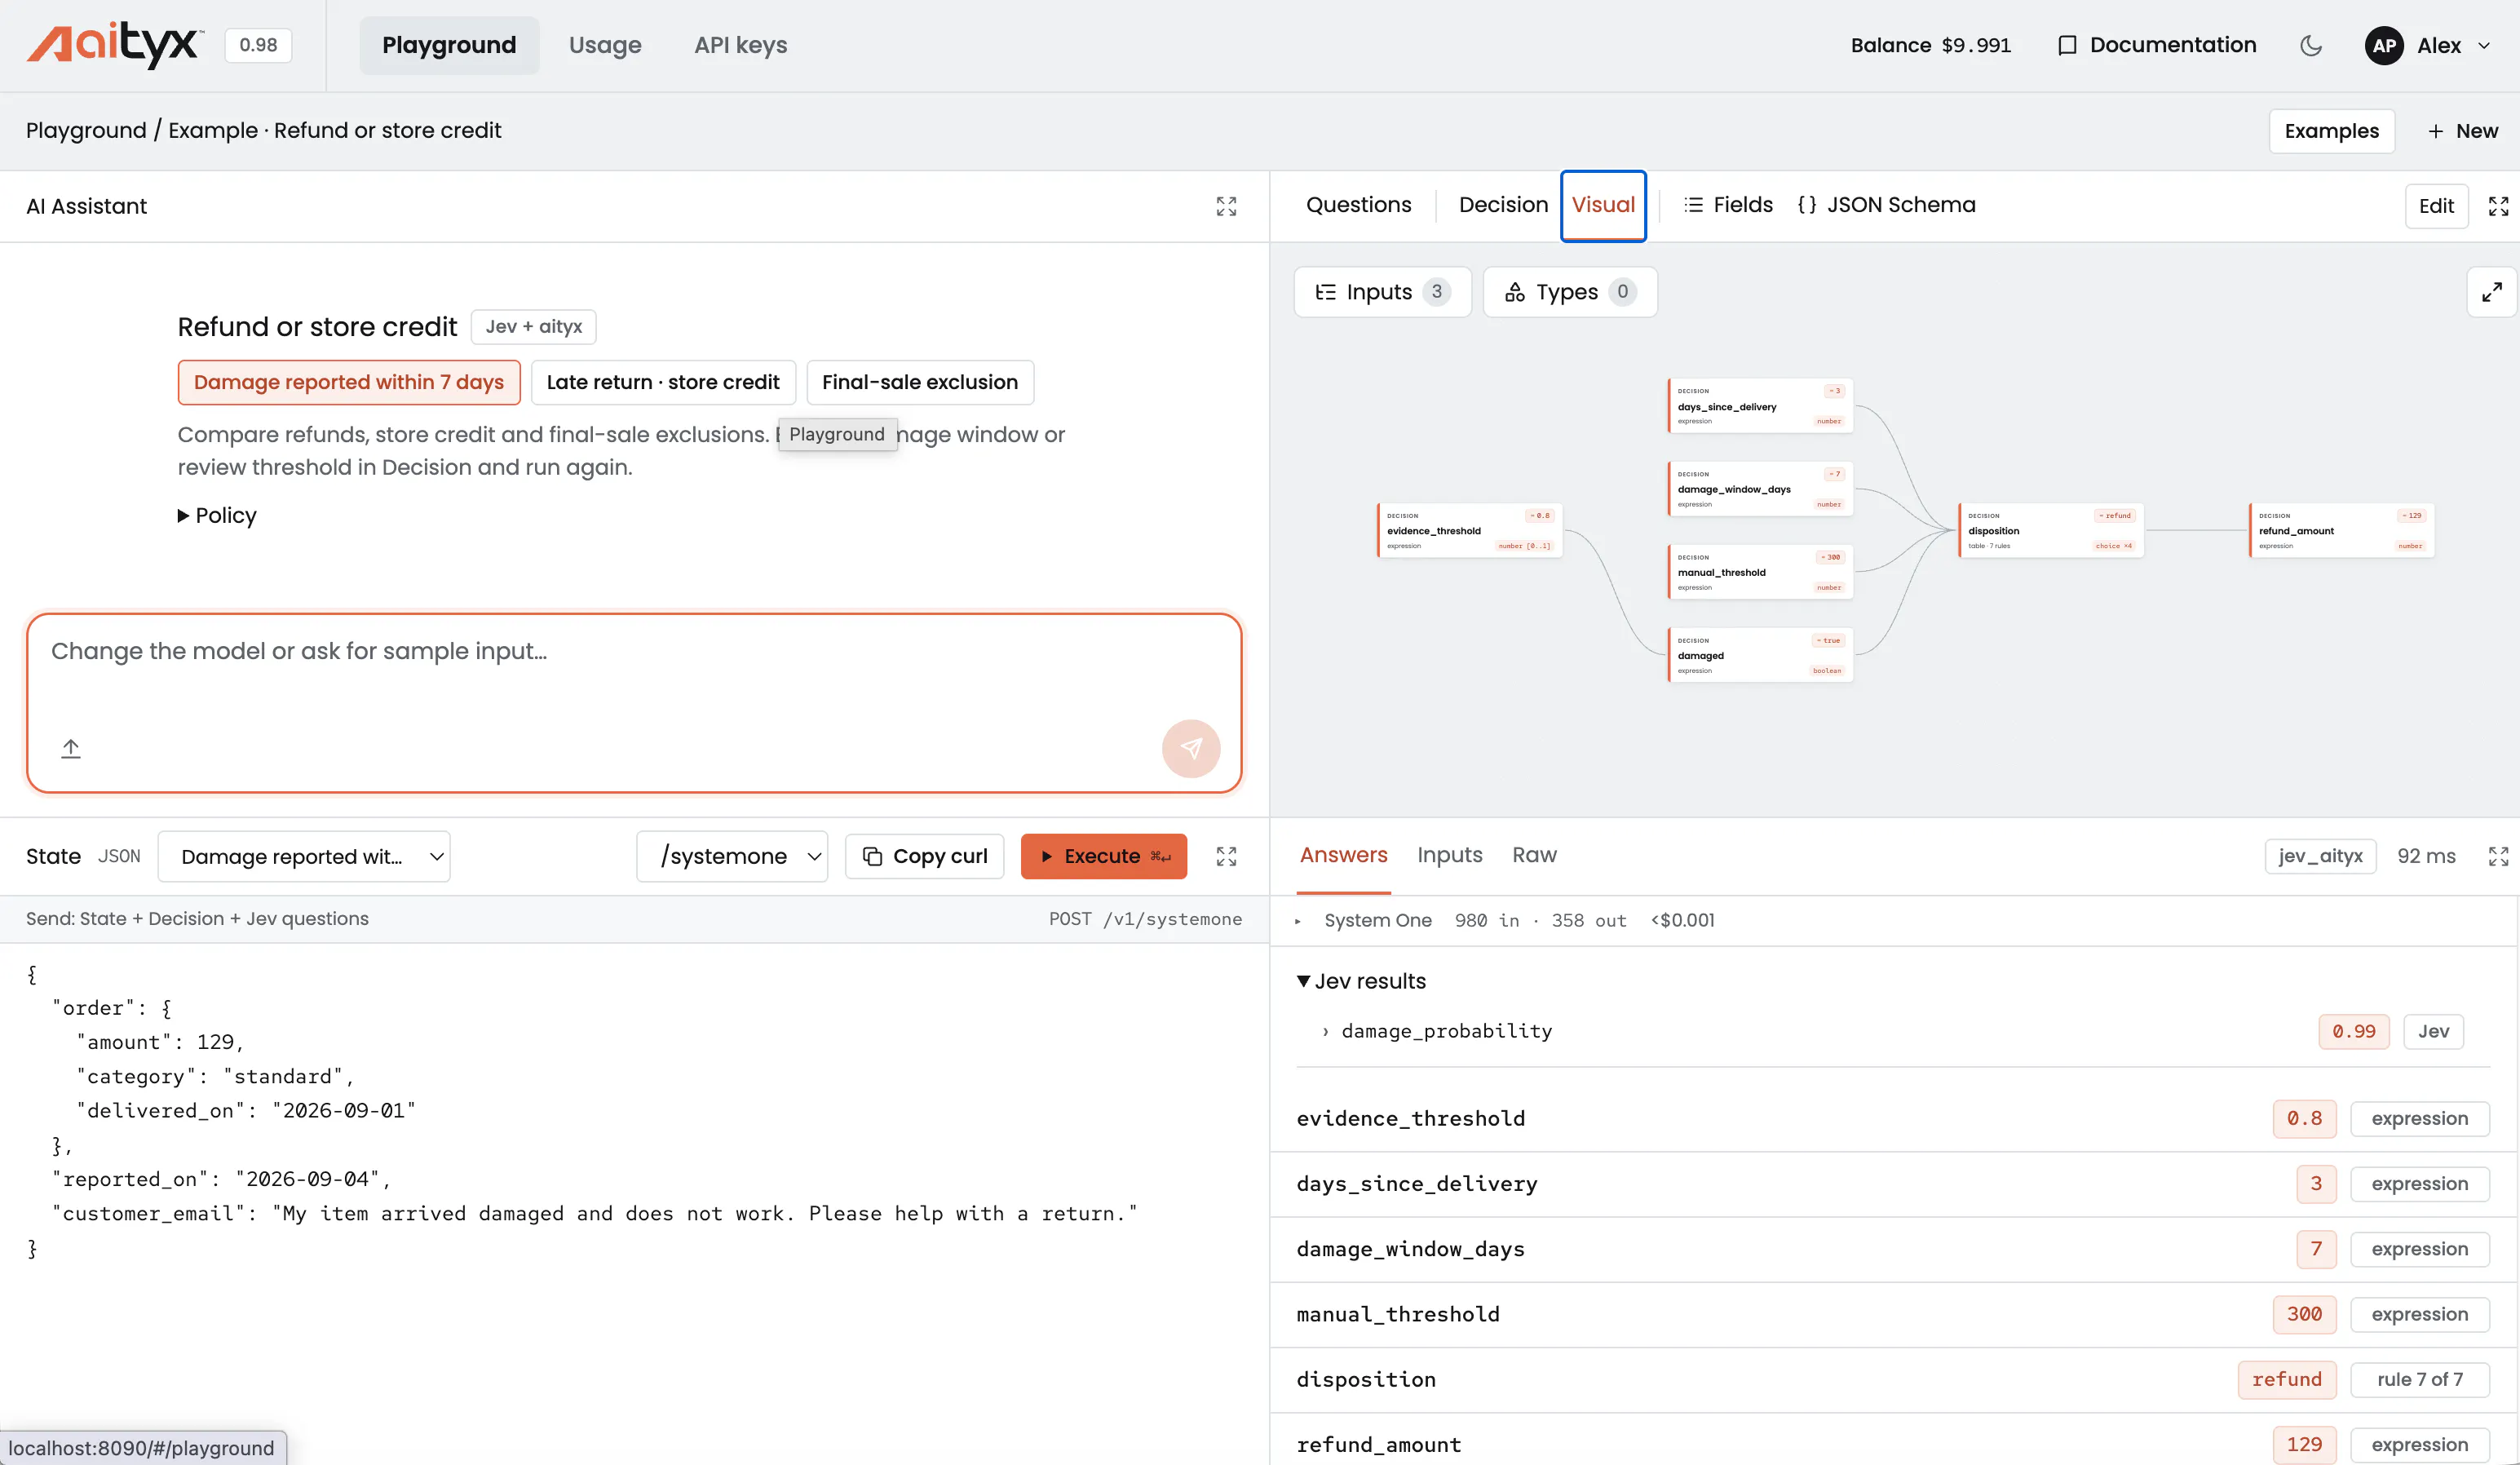Open the Documentation link
Image resolution: width=2520 pixels, height=1465 pixels.
(2157, 45)
